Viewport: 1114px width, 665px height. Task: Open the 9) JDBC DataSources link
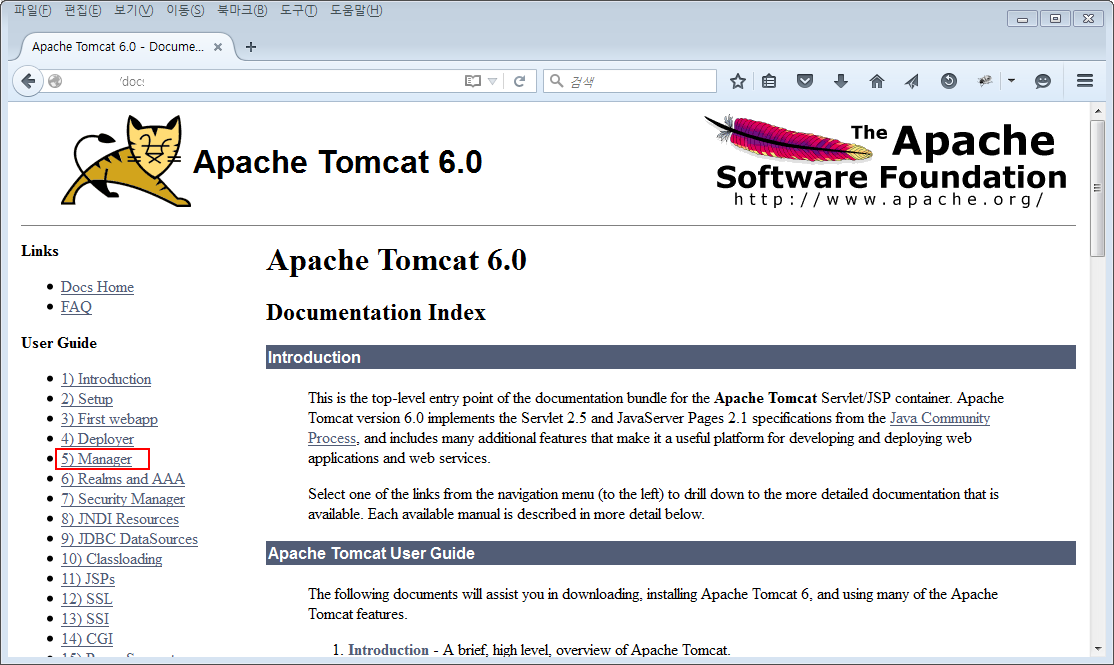click(x=129, y=539)
